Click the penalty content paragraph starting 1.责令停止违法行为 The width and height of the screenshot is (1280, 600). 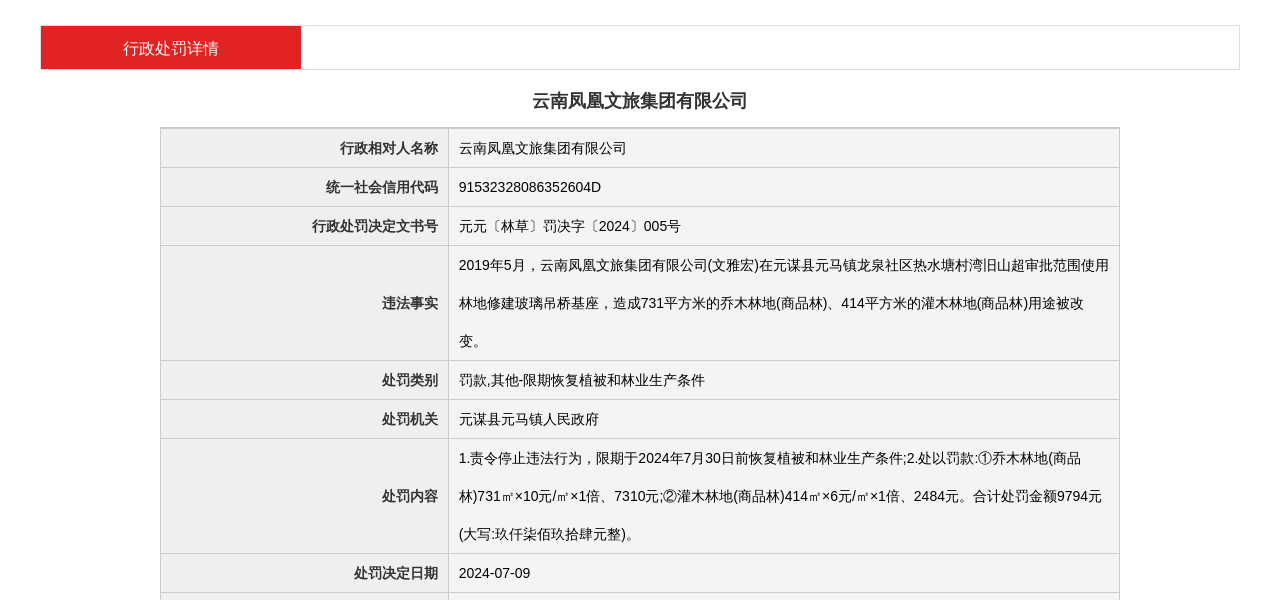point(780,496)
